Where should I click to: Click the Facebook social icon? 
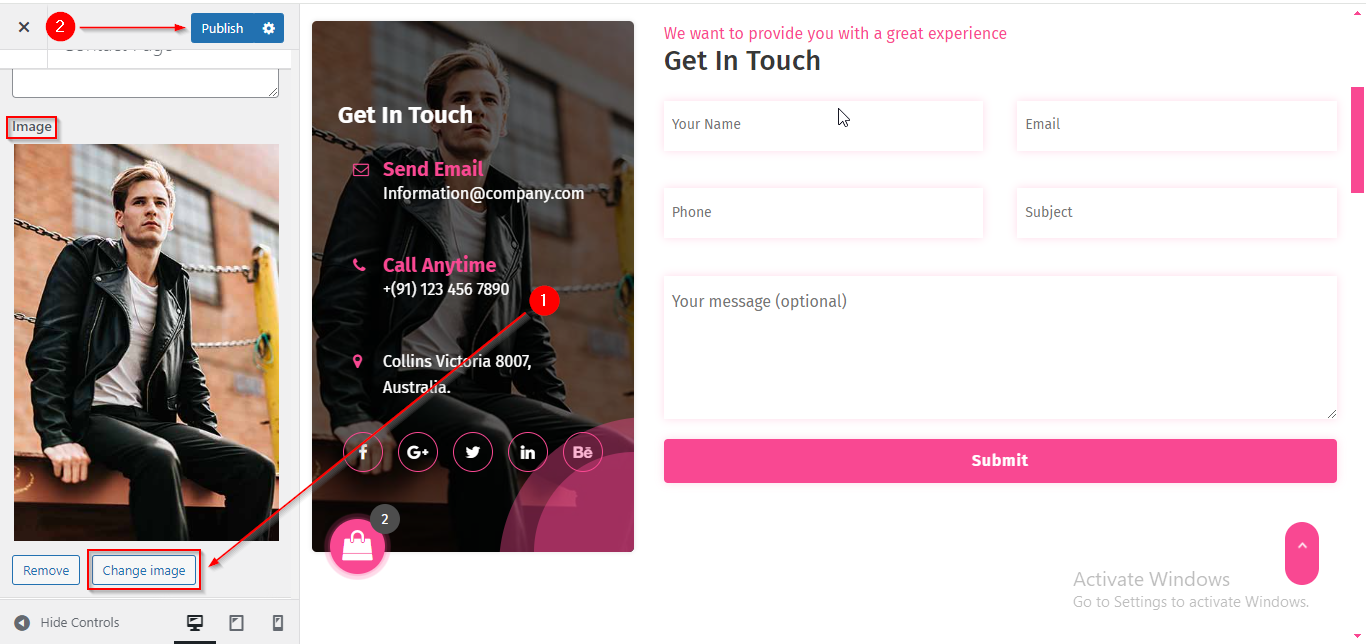363,452
